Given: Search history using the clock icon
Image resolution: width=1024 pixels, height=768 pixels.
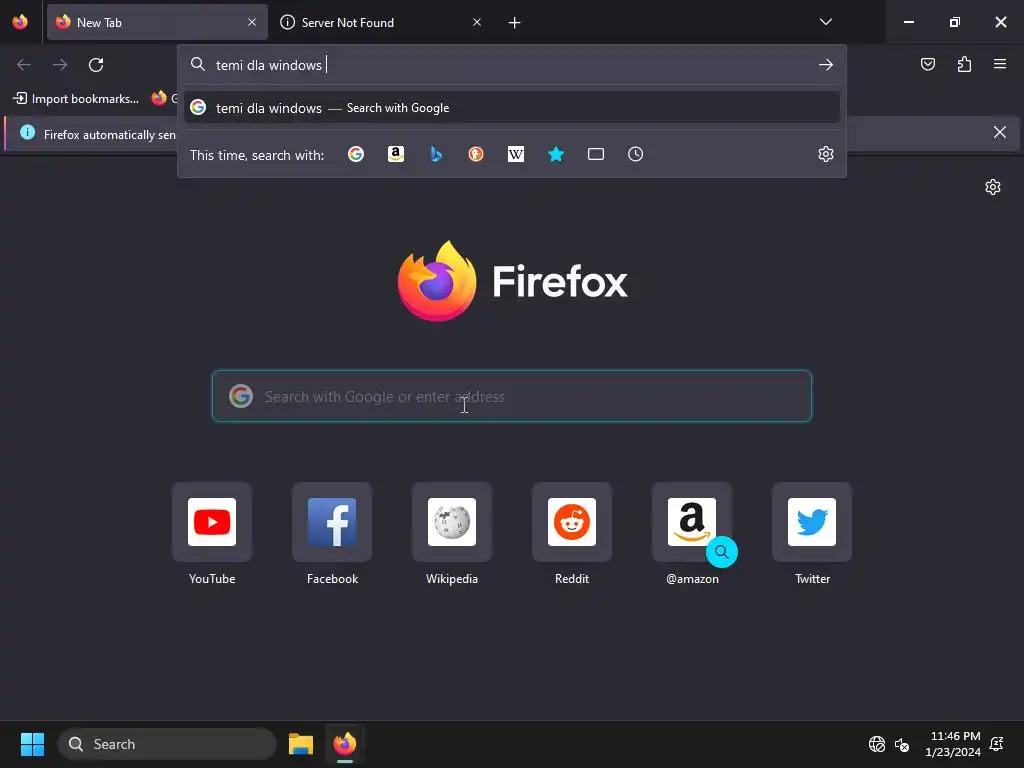Looking at the screenshot, I should pos(635,154).
